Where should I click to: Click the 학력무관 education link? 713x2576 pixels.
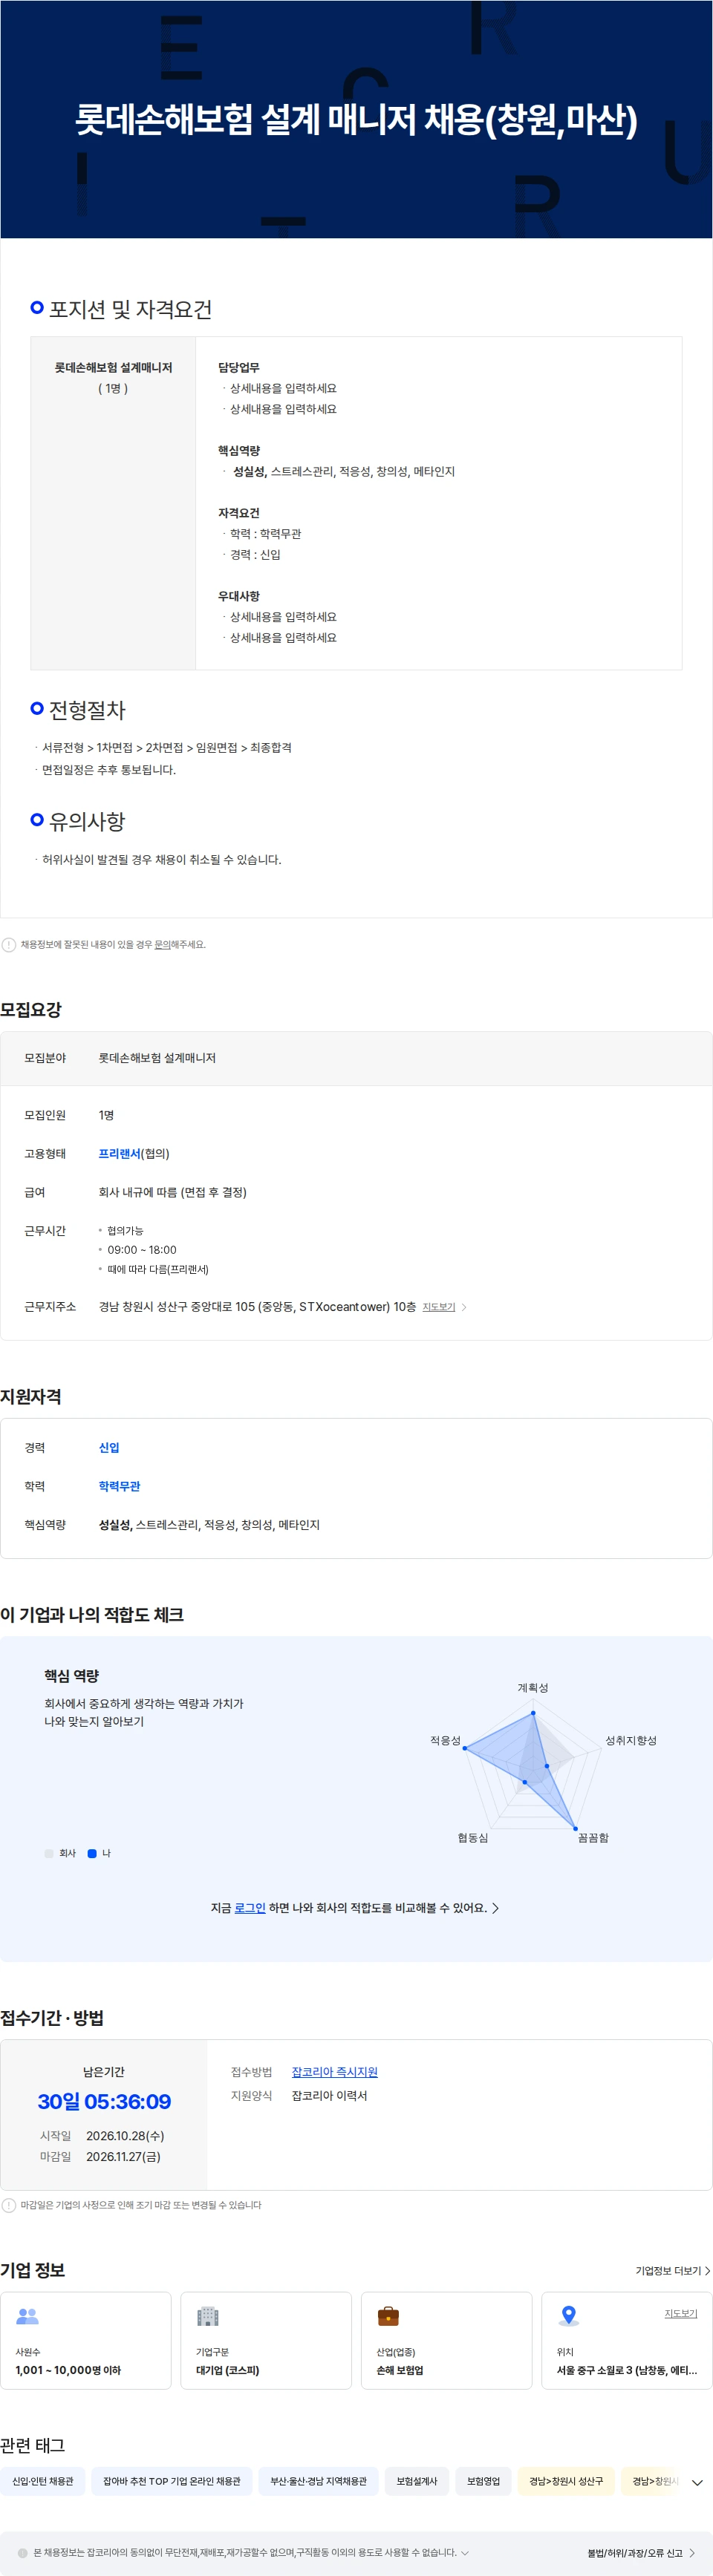tap(119, 1486)
